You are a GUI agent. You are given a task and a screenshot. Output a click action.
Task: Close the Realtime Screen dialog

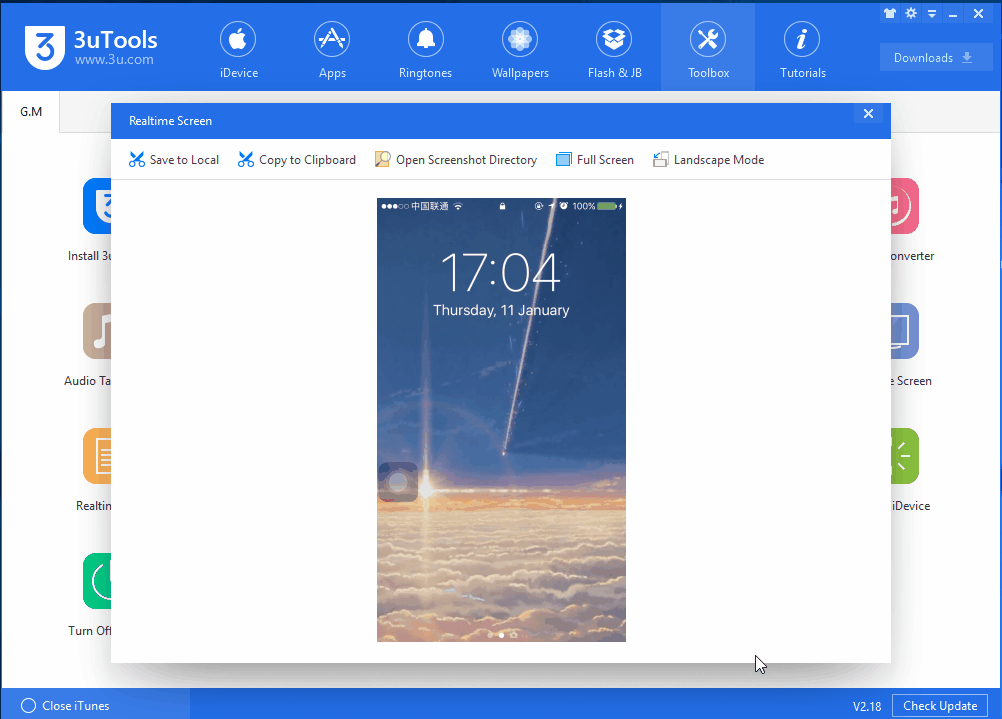click(868, 114)
